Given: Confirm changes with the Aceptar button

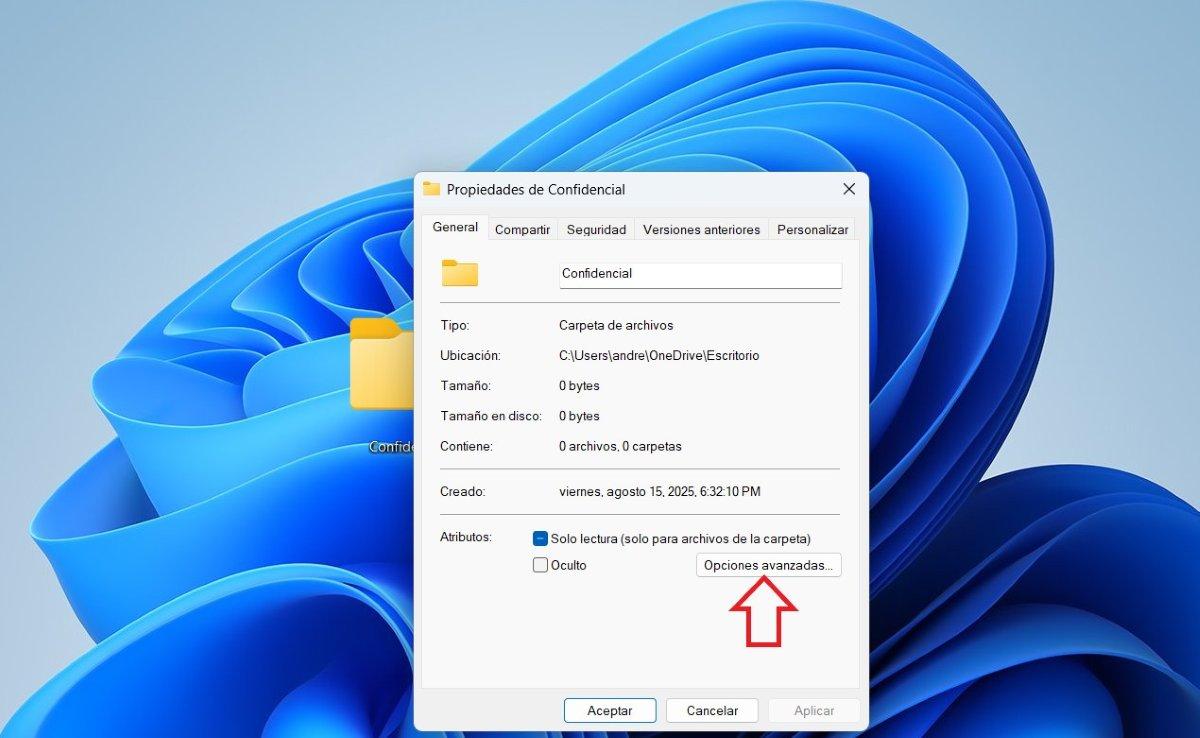Looking at the screenshot, I should (610, 710).
